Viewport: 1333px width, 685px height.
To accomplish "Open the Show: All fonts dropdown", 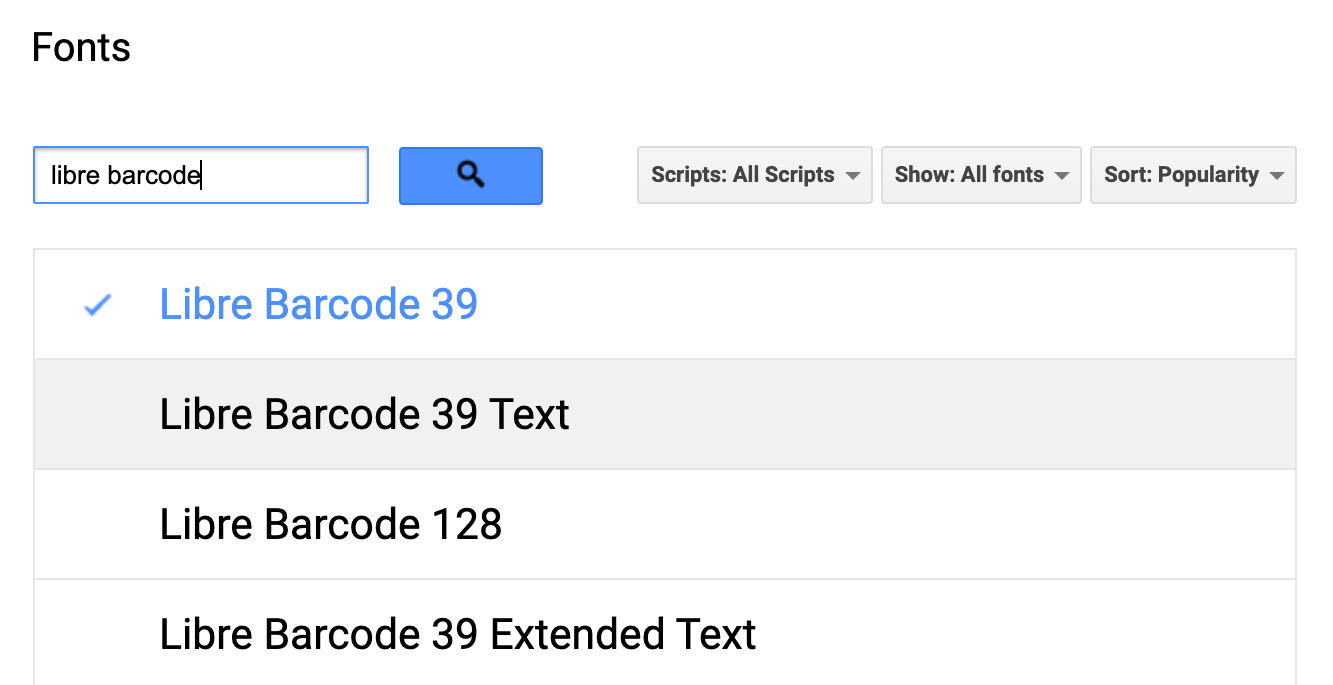I will tap(981, 175).
